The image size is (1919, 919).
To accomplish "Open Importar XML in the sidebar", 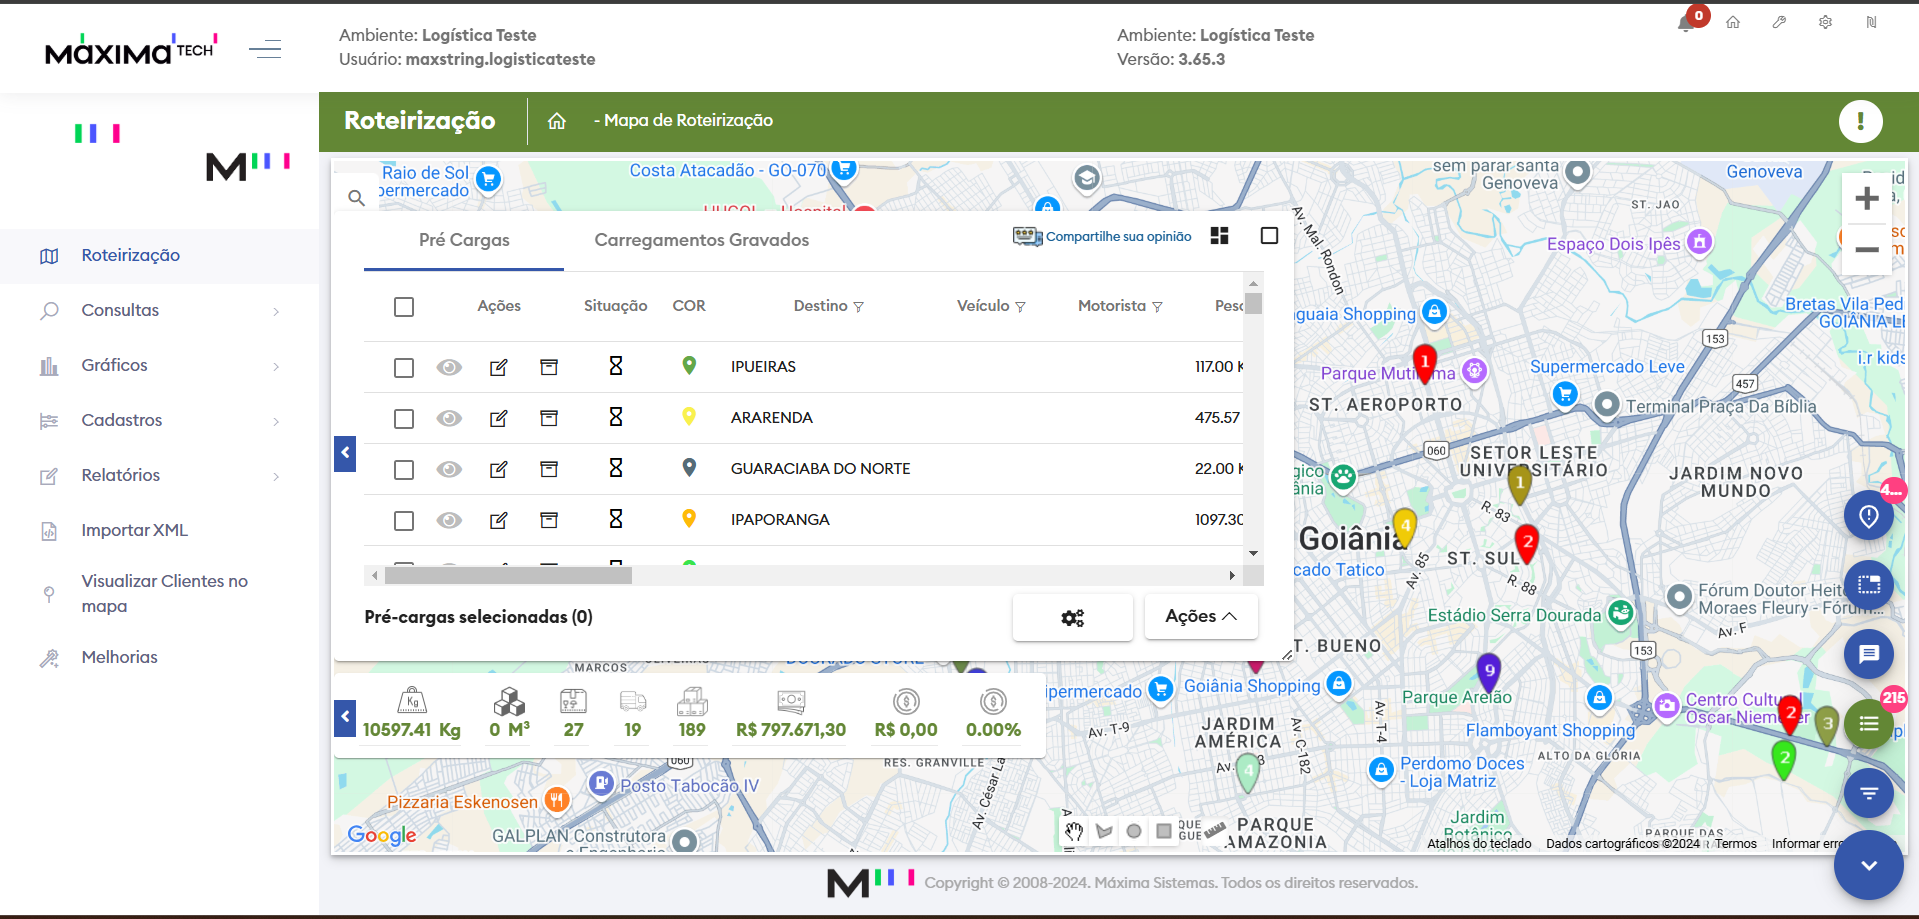I will click(134, 530).
